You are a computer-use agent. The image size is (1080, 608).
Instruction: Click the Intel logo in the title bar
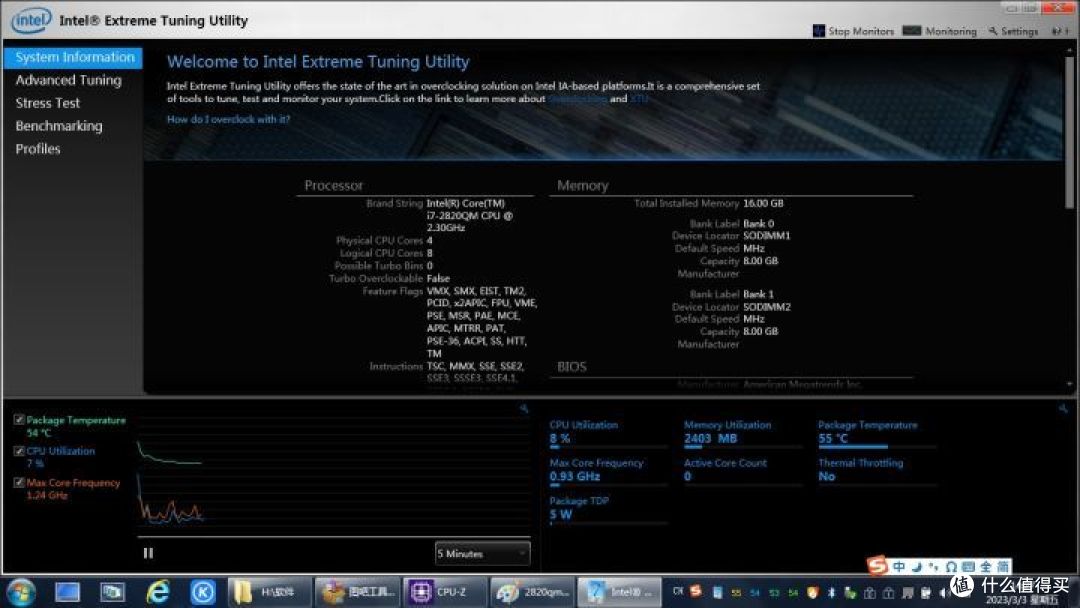tap(31, 20)
